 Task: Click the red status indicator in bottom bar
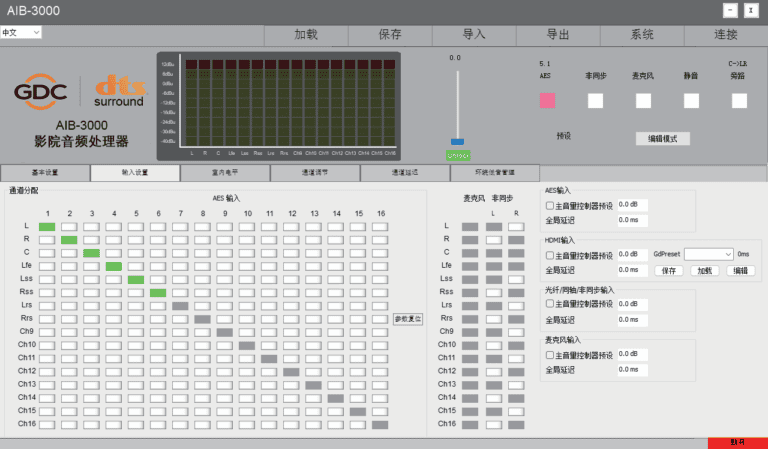point(738,443)
